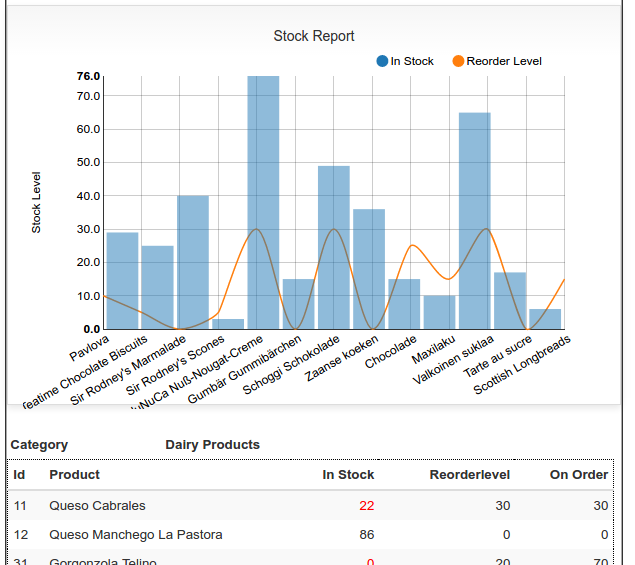Select the Tarte au sucre bar
The image size is (635, 565).
point(510,300)
